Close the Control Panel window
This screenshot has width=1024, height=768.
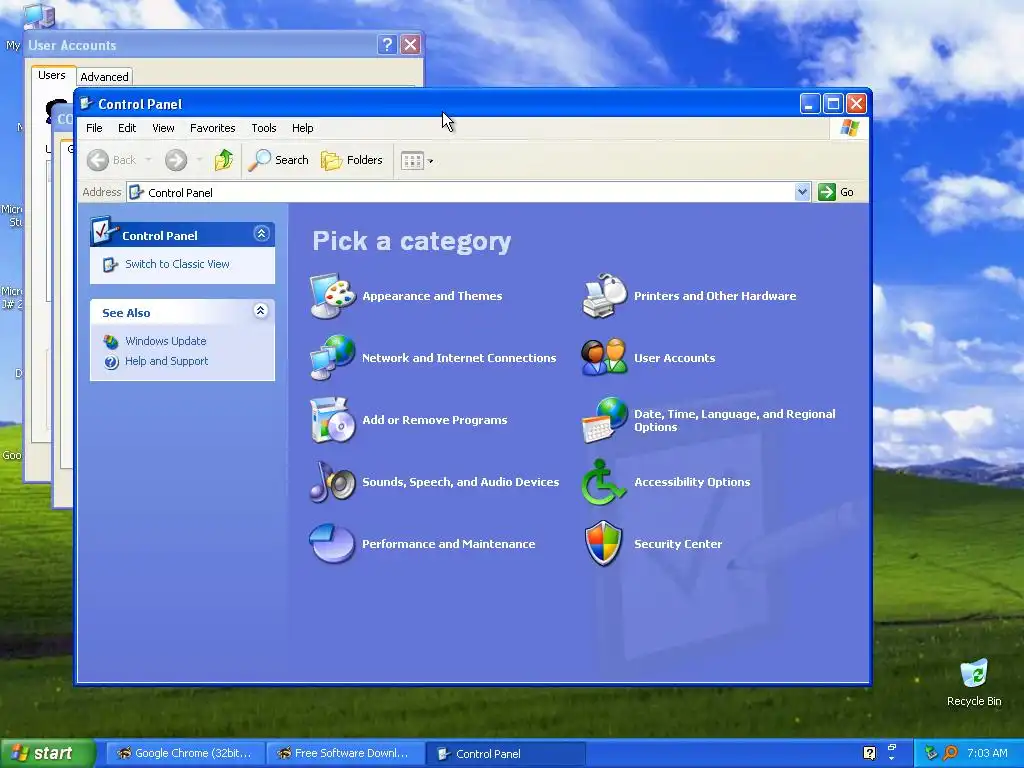click(x=856, y=103)
